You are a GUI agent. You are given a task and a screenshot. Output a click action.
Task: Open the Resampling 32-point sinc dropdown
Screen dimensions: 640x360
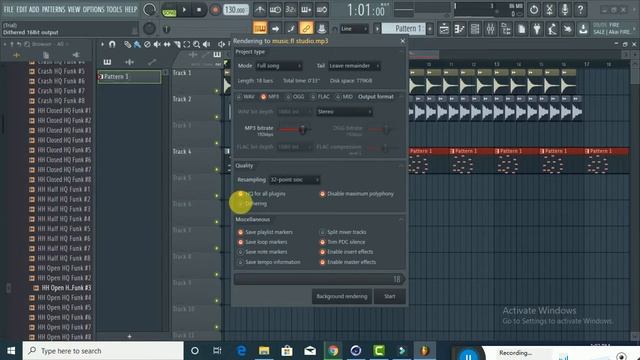(294, 180)
